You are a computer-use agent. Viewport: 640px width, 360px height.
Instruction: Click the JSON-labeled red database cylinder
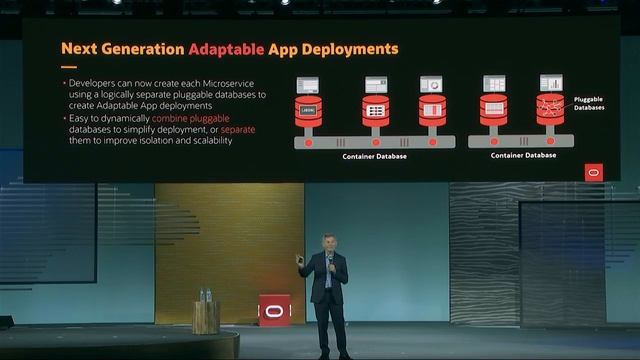[x=308, y=111]
